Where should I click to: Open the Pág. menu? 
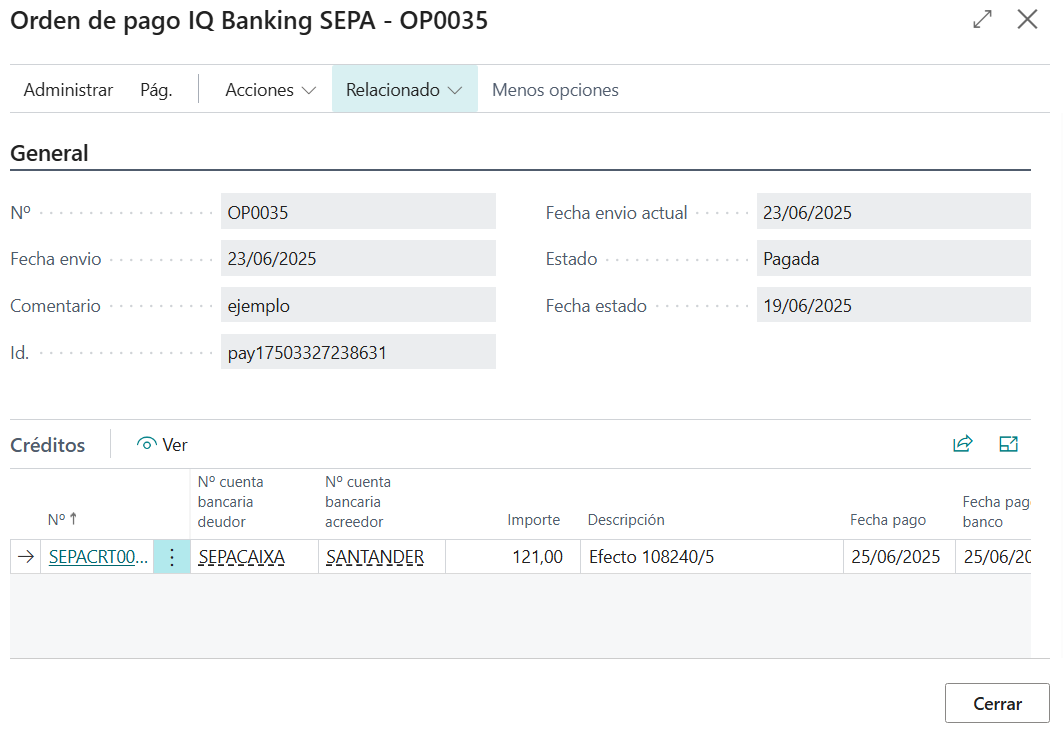156,90
